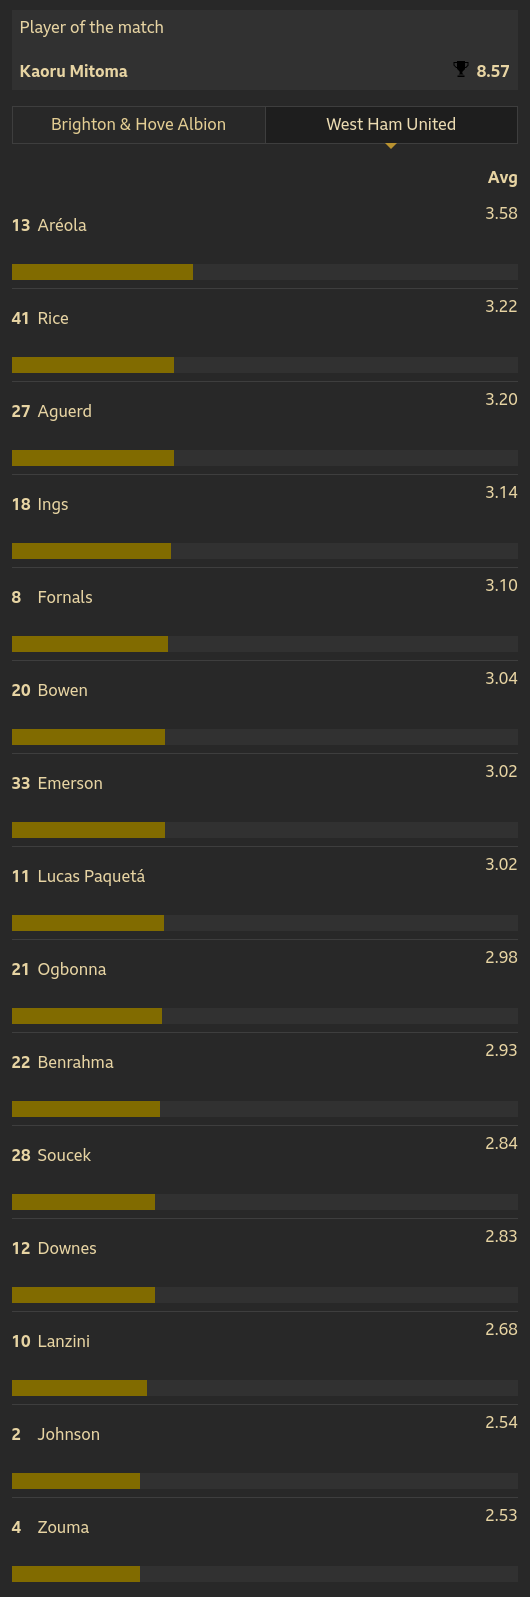Select player name Bowen
This screenshot has width=530, height=1597.
click(x=62, y=690)
